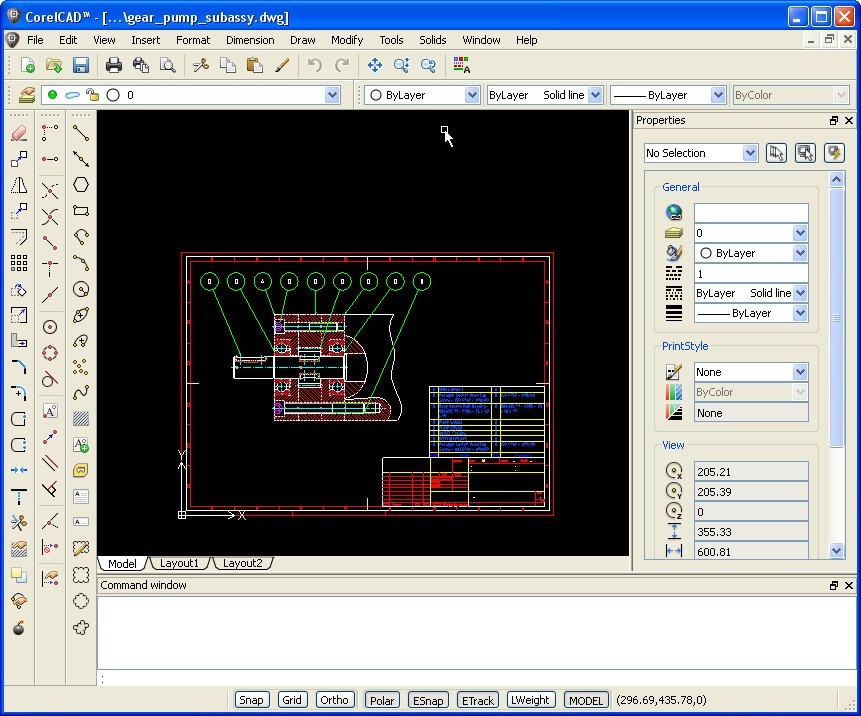The width and height of the screenshot is (861, 716).
Task: Open the toolbar line style dropdown showing Solid line
Action: point(595,95)
